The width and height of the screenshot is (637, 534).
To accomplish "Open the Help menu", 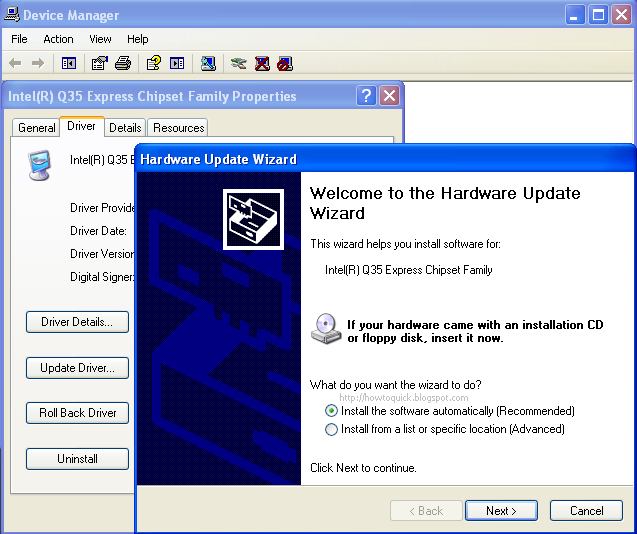I will point(137,39).
